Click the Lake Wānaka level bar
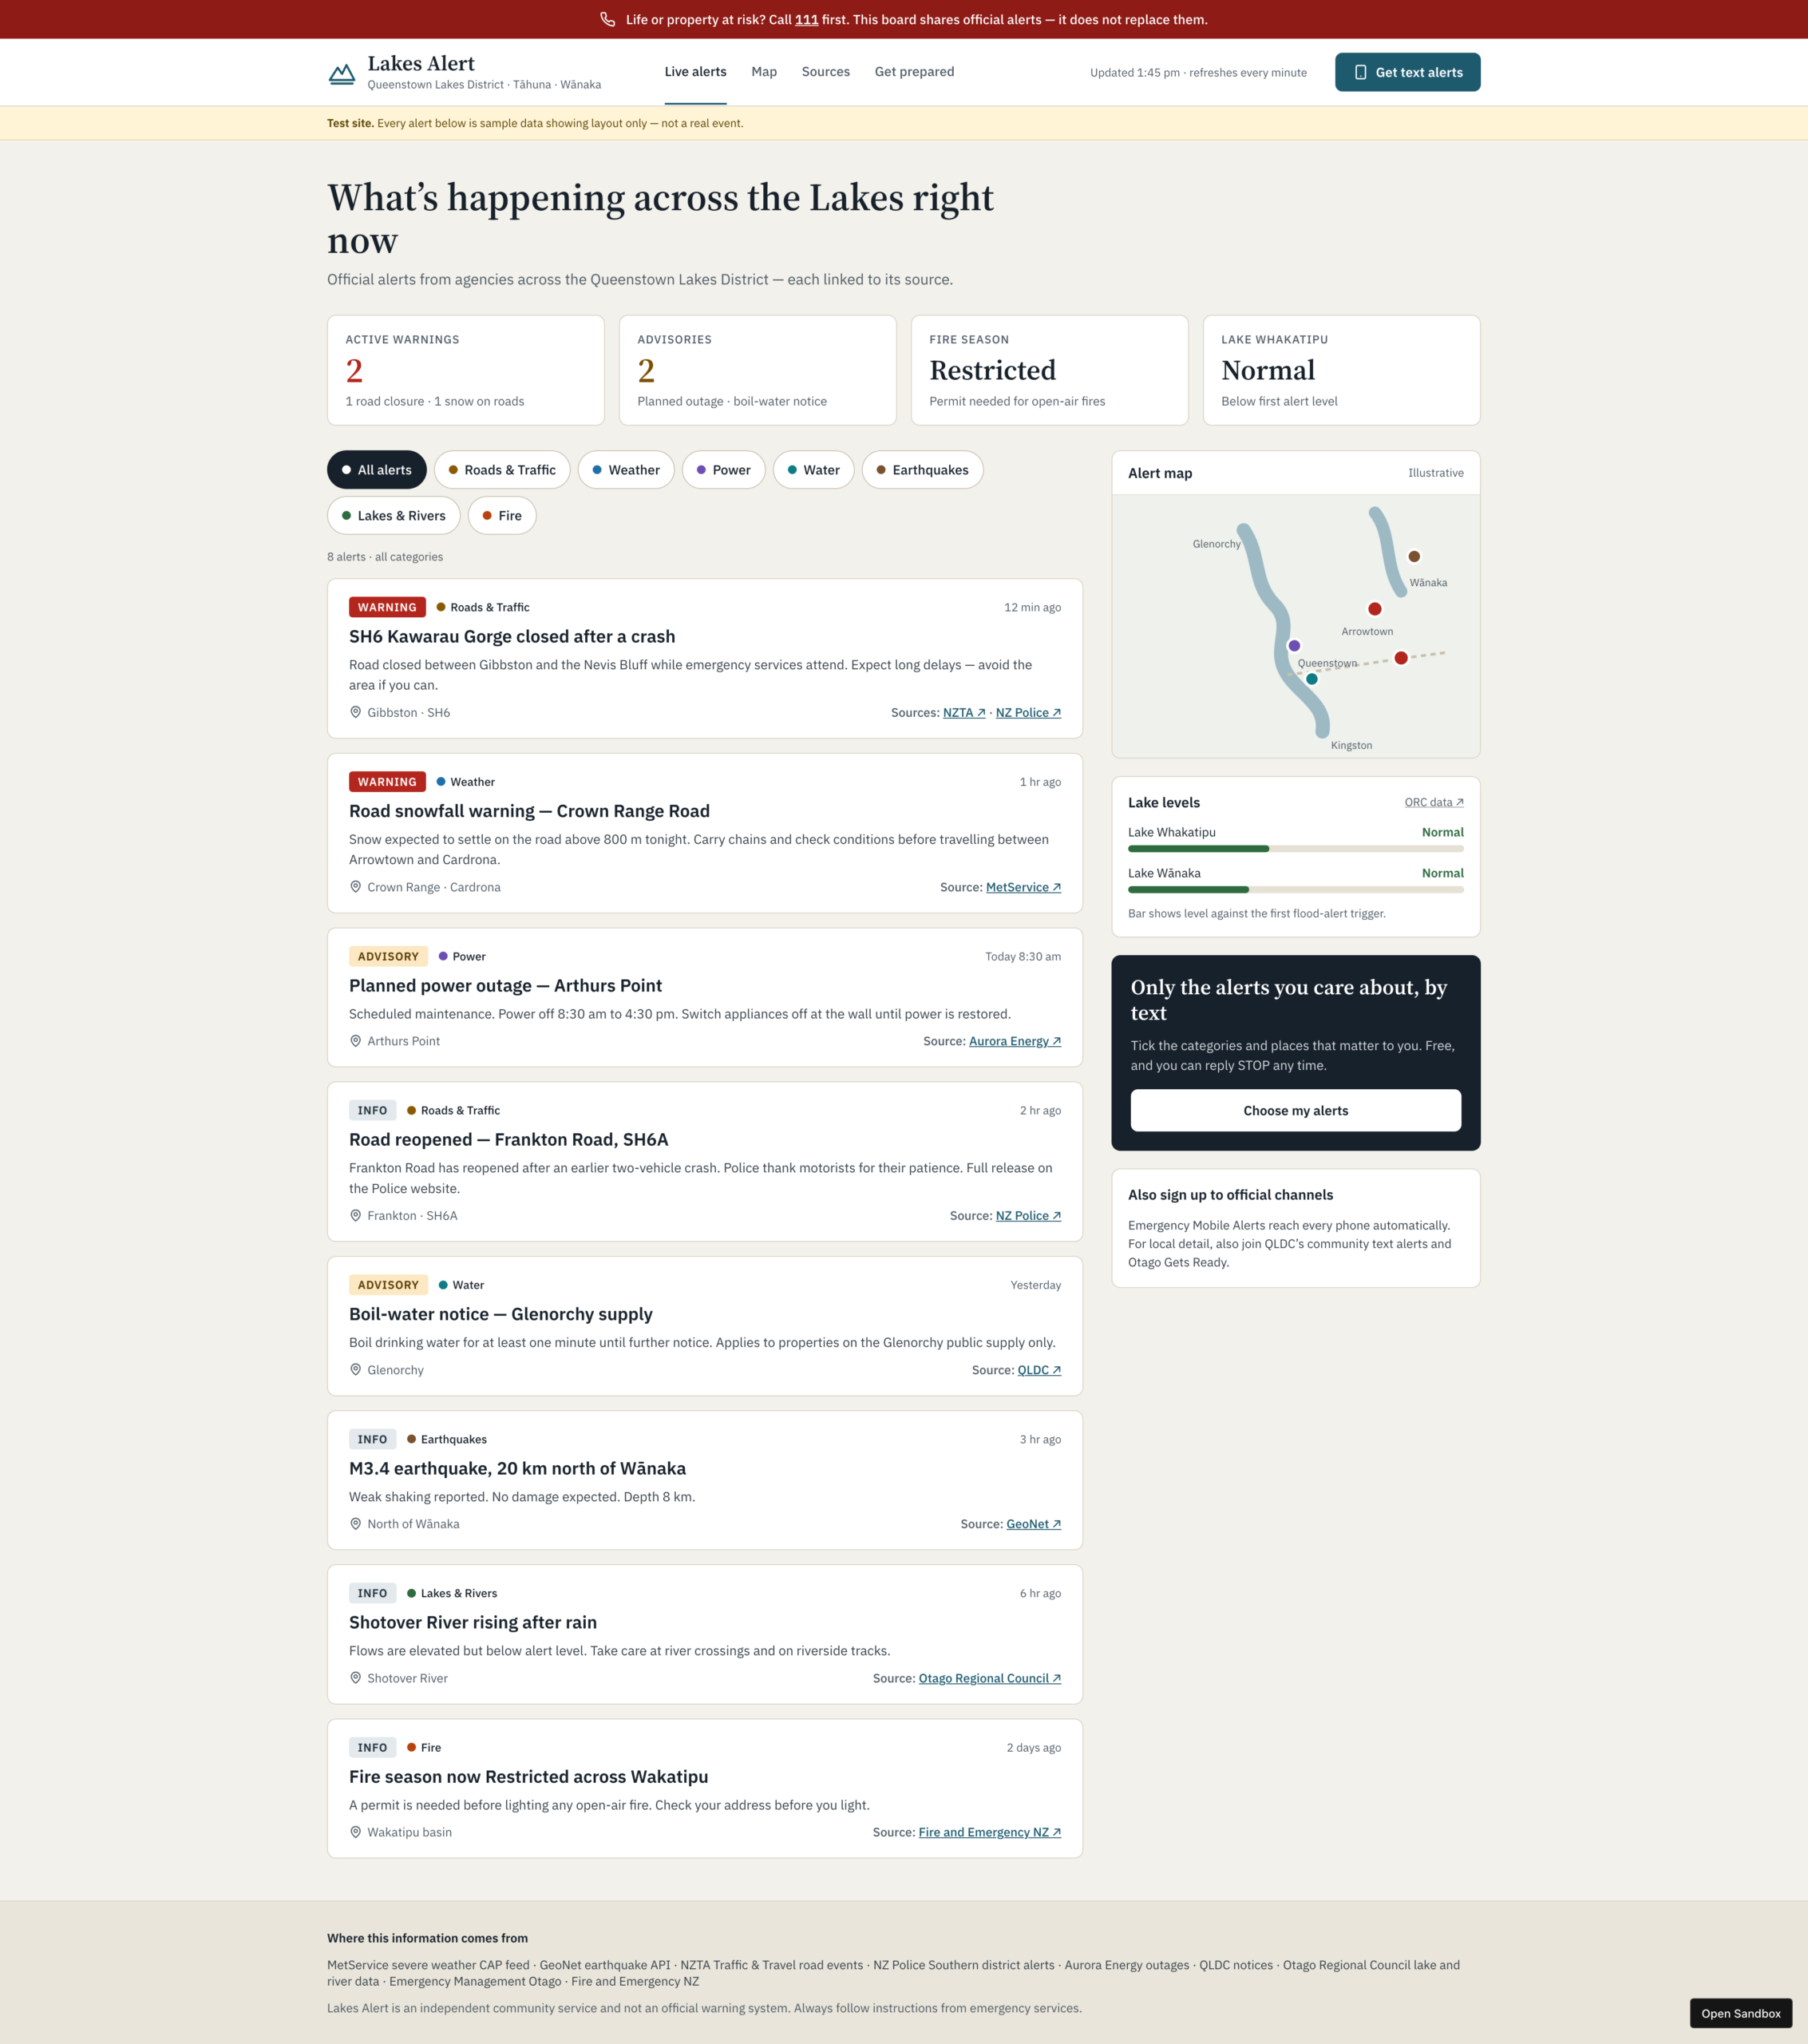The image size is (1808, 2044). 1296,890
